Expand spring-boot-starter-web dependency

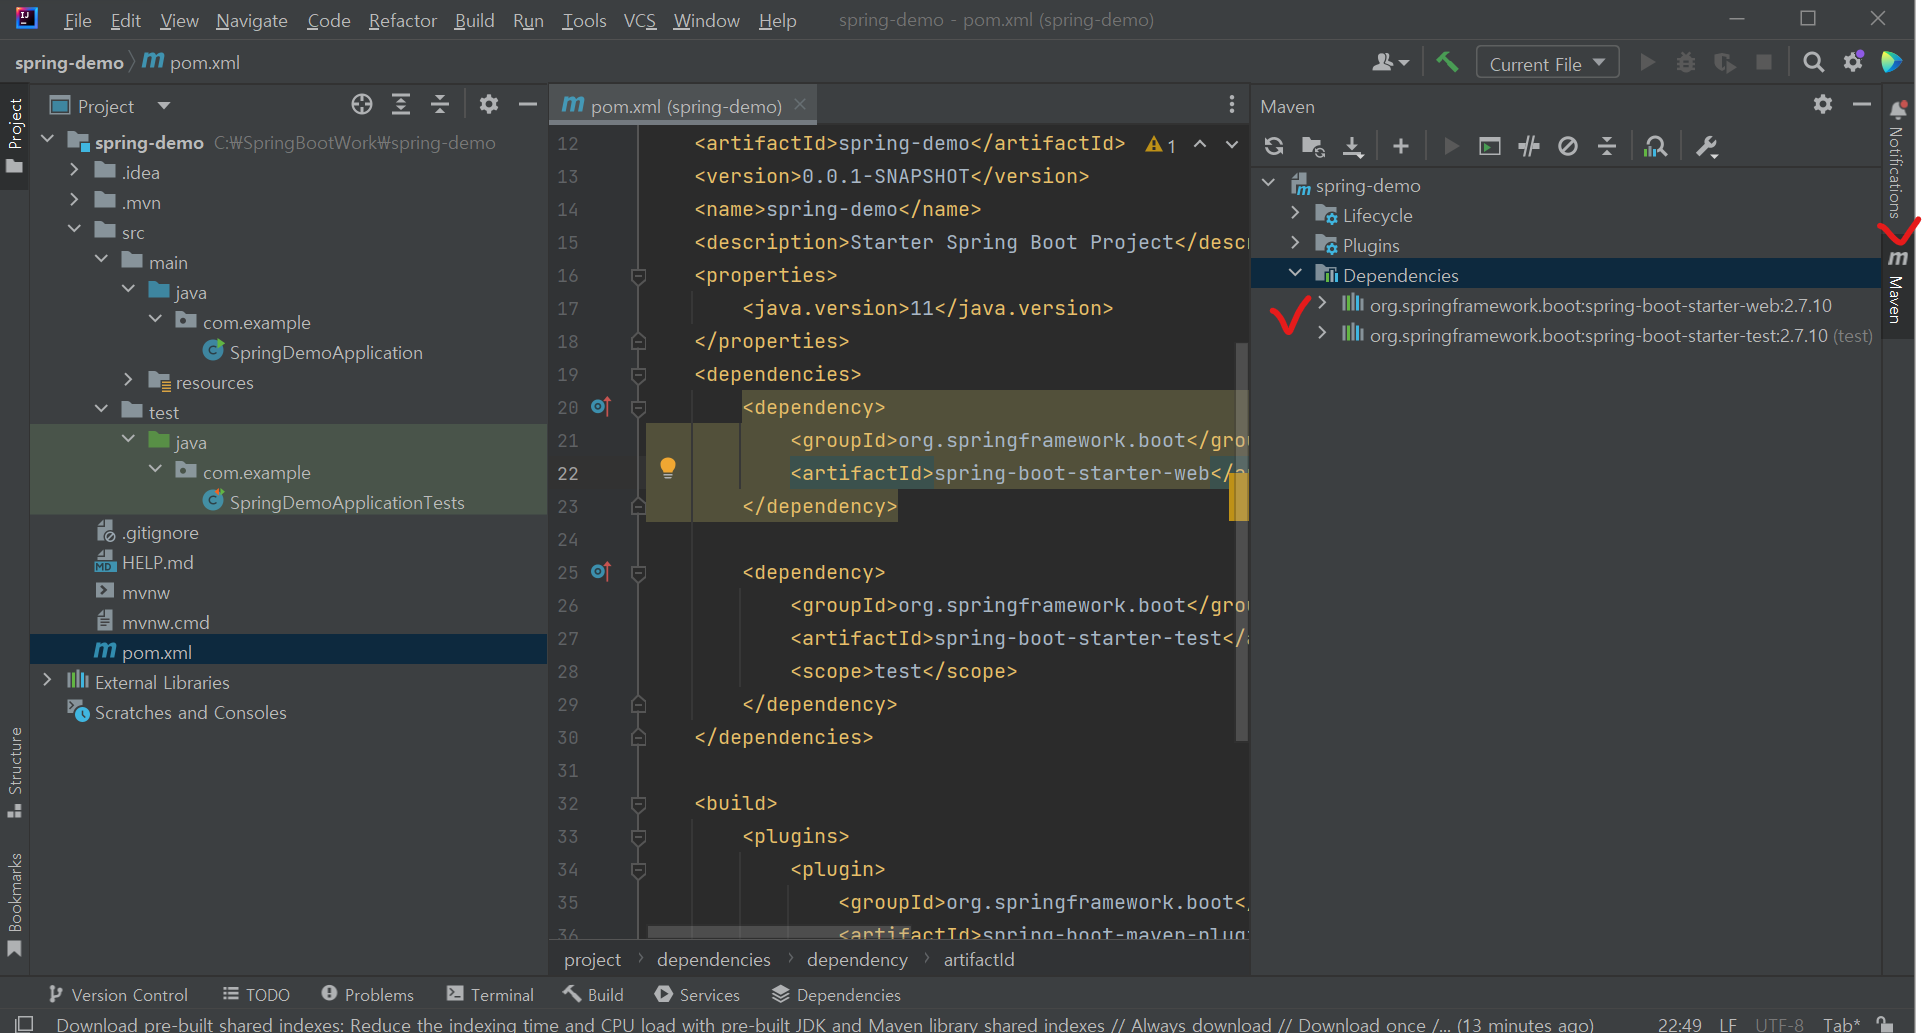[1323, 303]
